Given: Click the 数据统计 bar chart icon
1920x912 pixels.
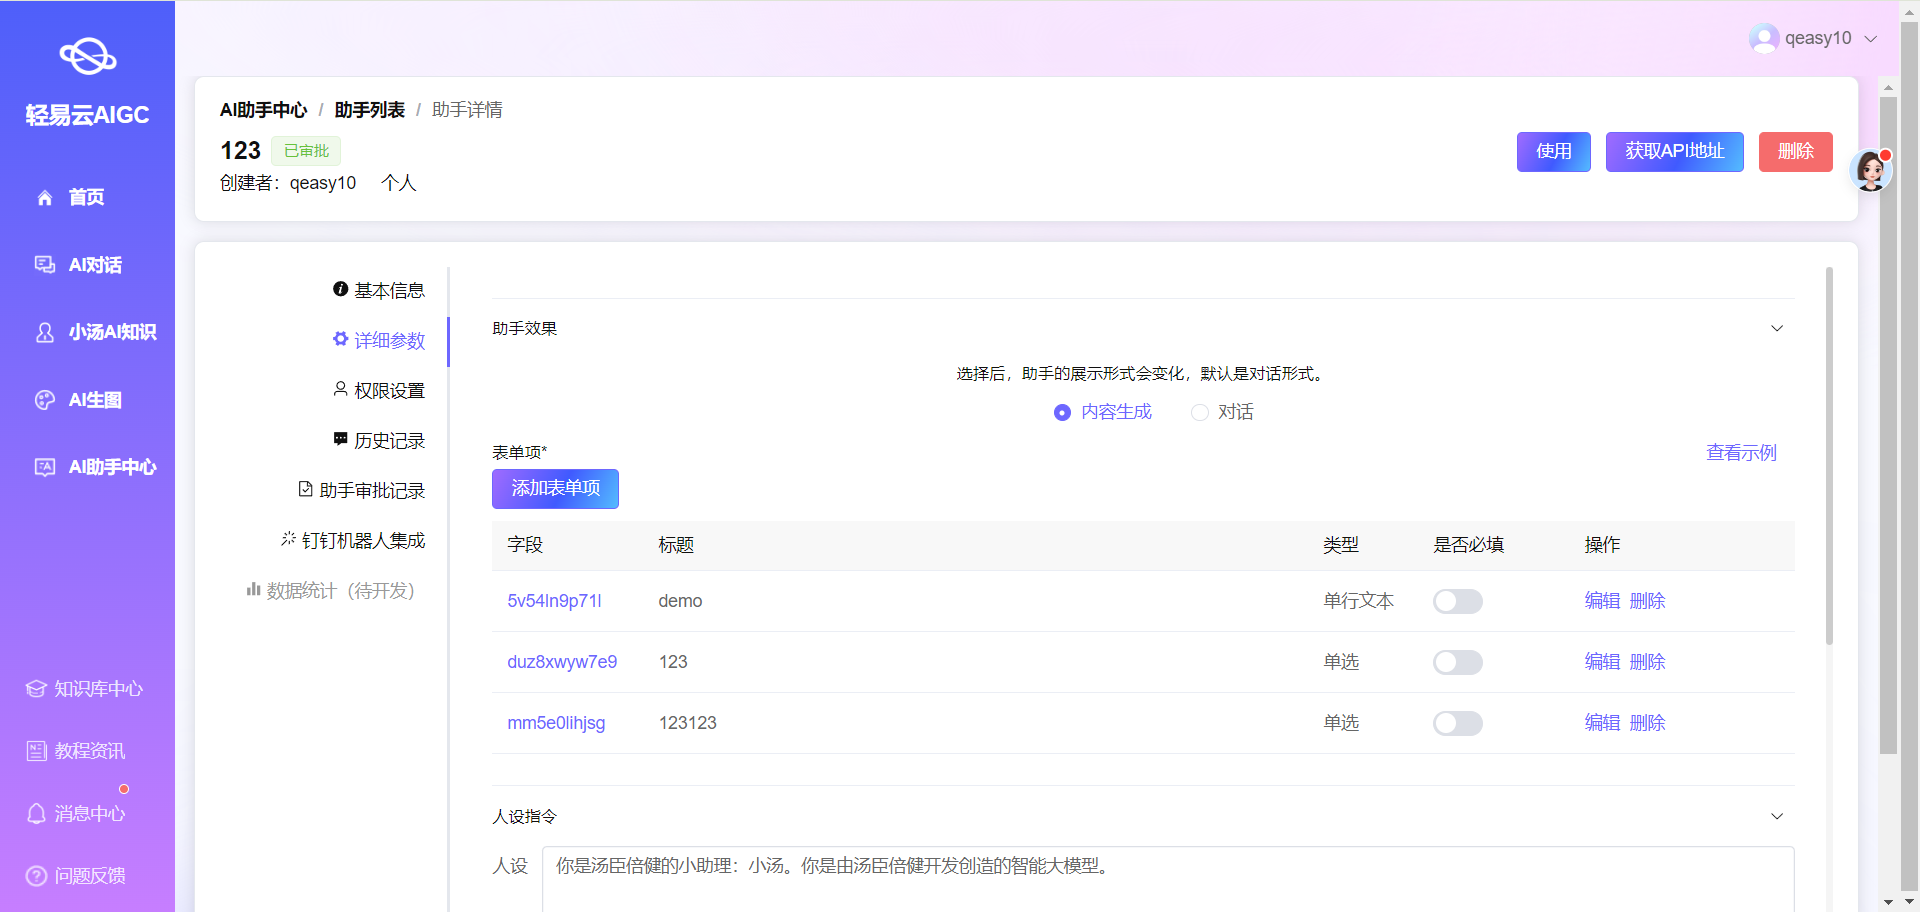Looking at the screenshot, I should (254, 589).
